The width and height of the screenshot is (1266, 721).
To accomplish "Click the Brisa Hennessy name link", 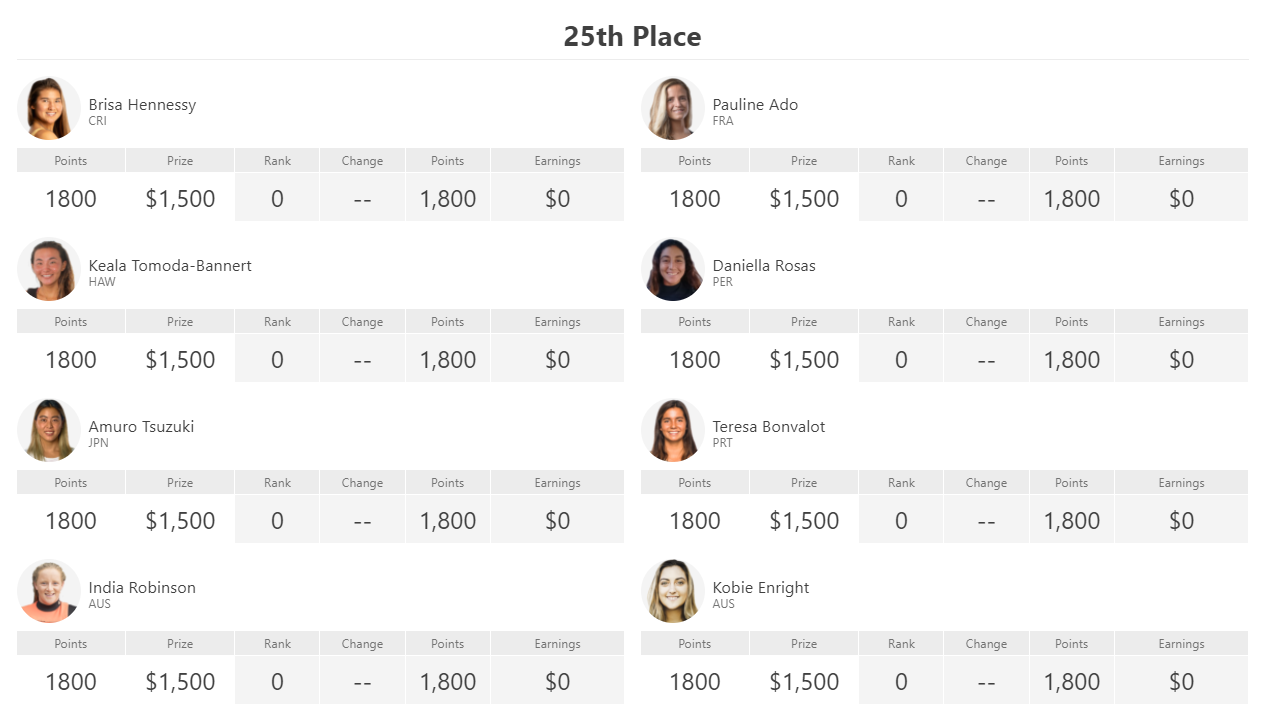I will [142, 105].
